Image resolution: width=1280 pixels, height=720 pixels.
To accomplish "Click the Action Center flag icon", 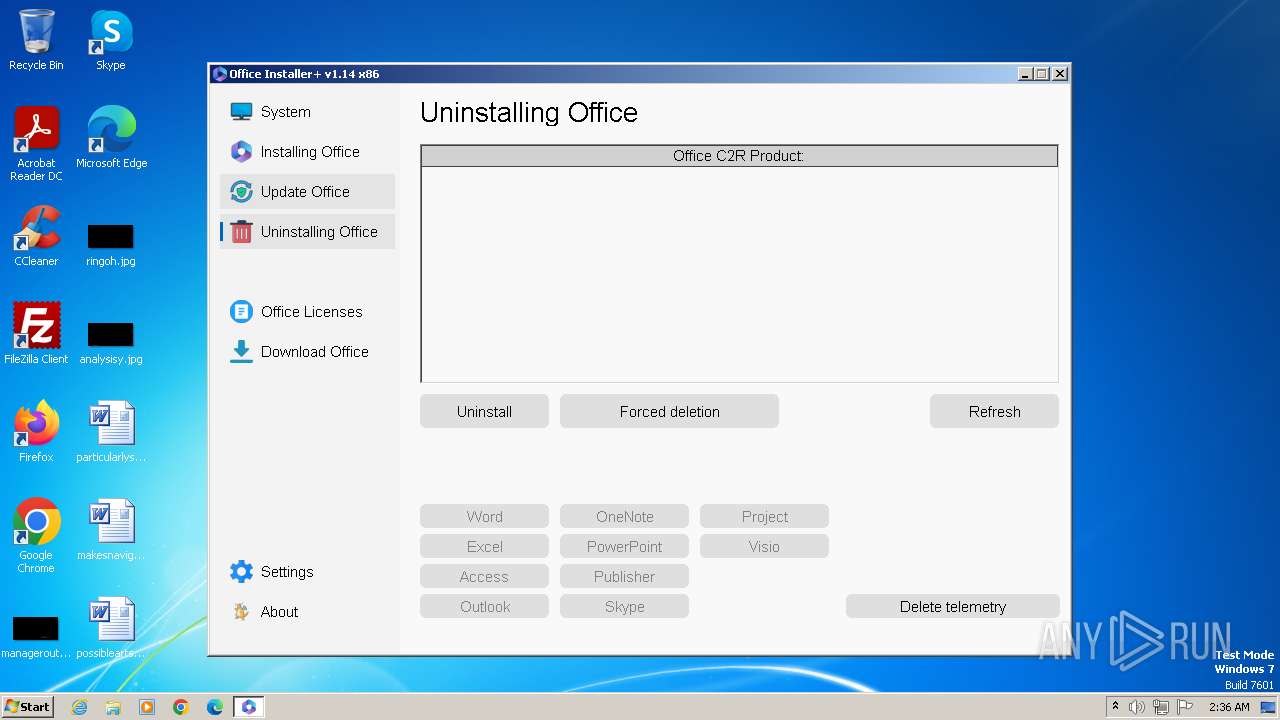I will (x=1185, y=707).
